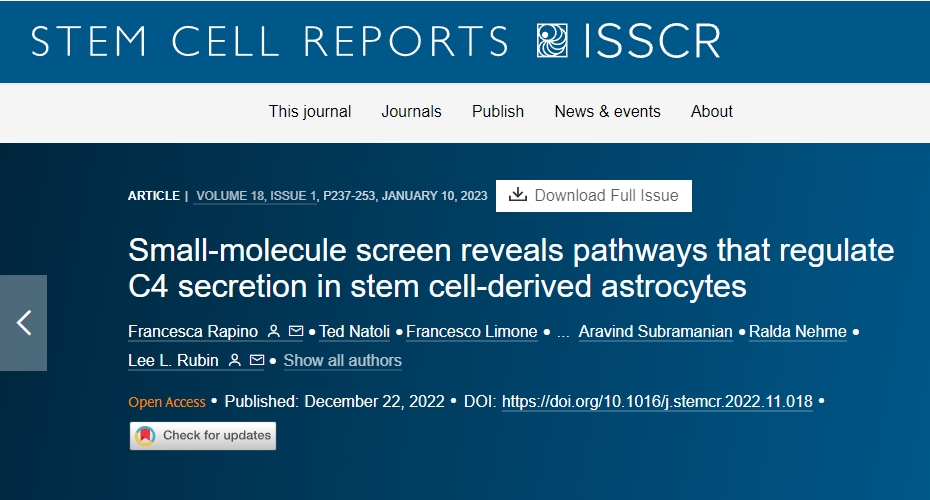Click the envelope icon beside Francesca Rapino
930x500 pixels.
click(x=296, y=332)
